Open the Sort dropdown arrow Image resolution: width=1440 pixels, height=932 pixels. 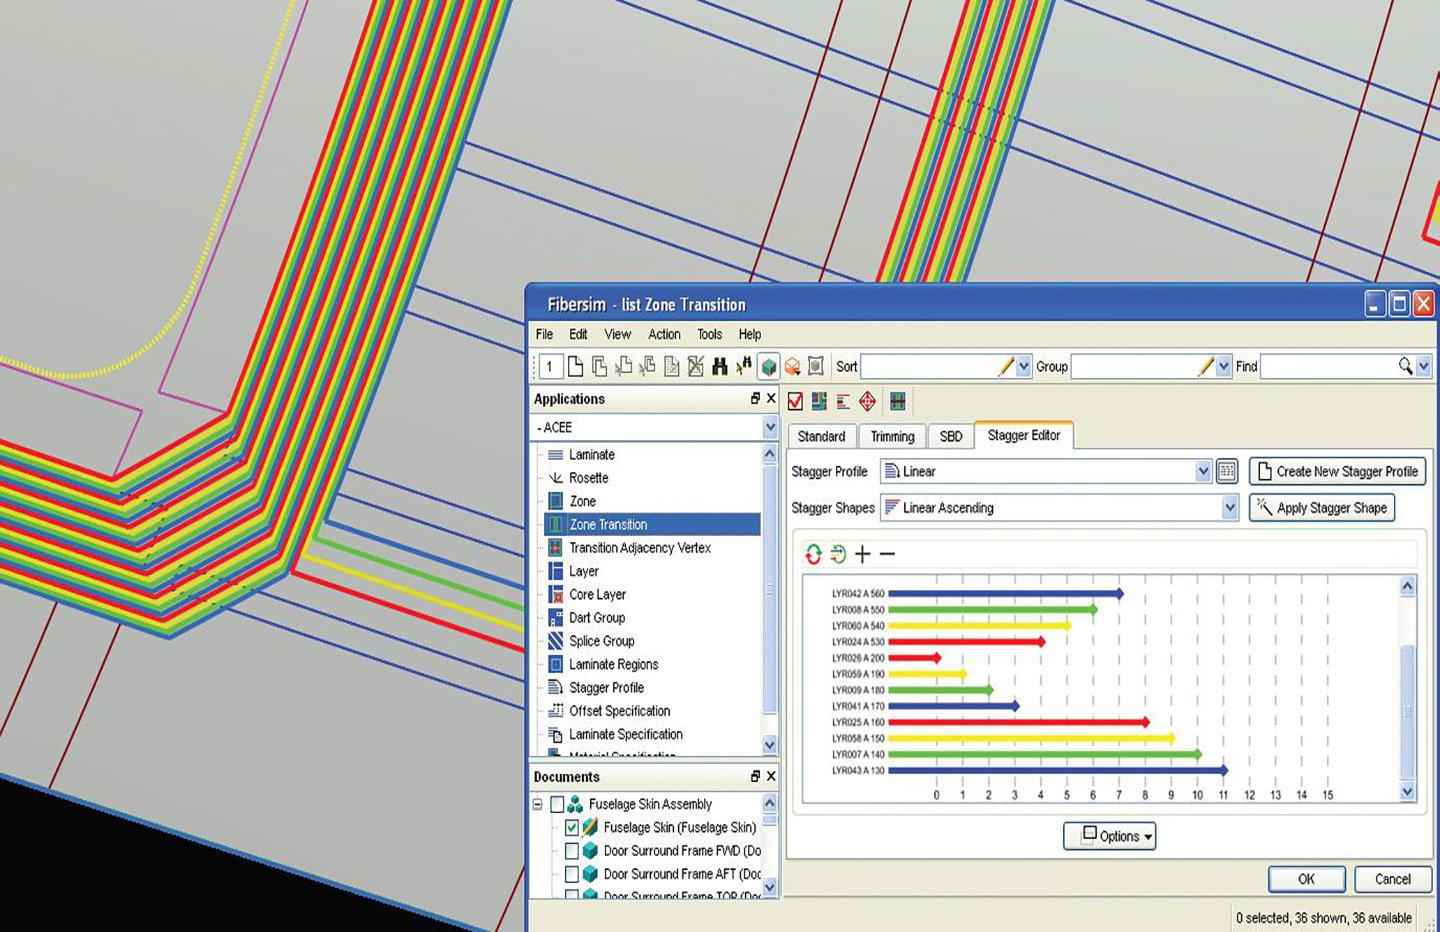click(1023, 367)
